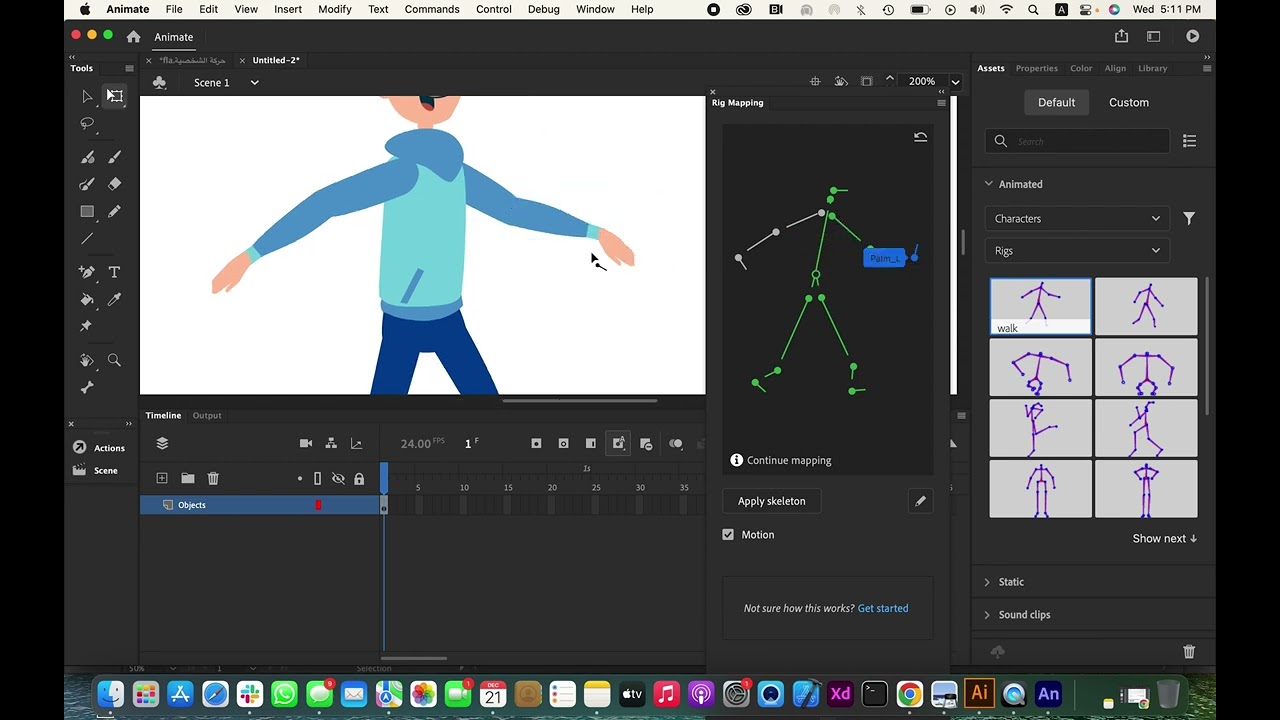Select the Eyedropper tool
This screenshot has height=720, width=1280.
click(x=114, y=299)
